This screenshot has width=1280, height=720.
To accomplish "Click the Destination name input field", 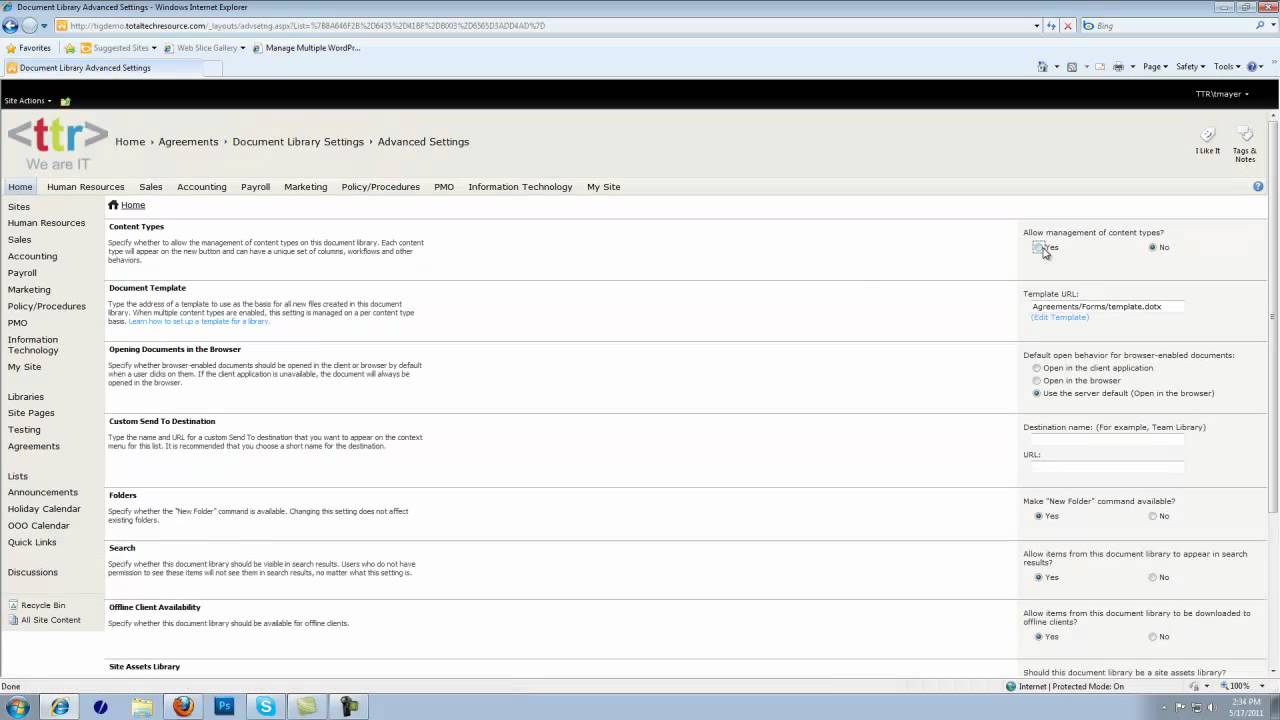I will (1107, 439).
